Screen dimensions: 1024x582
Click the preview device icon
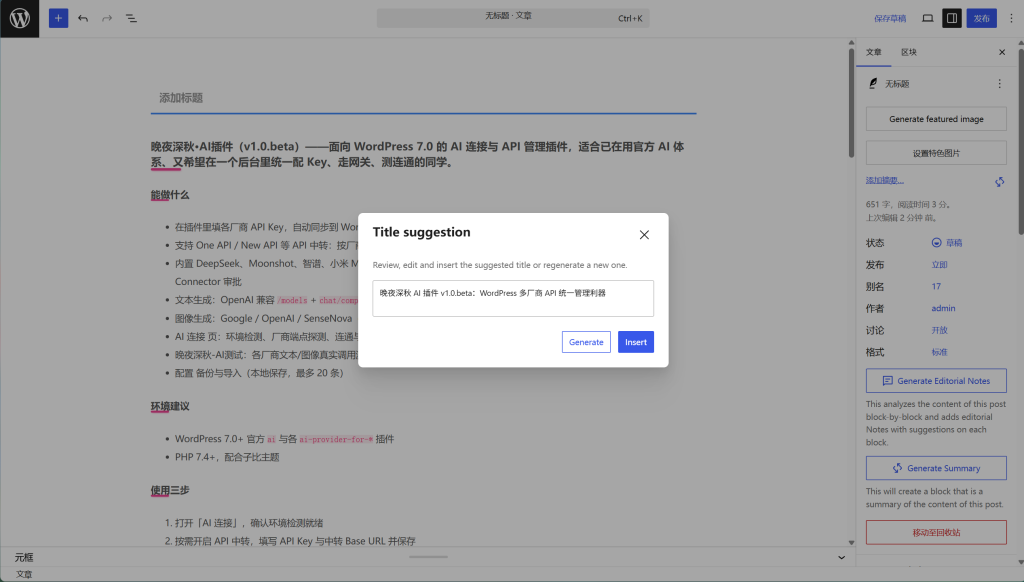pyautogui.click(x=927, y=18)
